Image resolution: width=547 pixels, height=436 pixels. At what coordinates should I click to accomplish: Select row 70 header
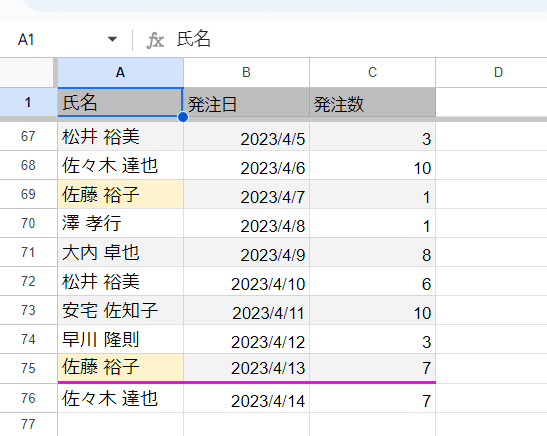coord(28,223)
